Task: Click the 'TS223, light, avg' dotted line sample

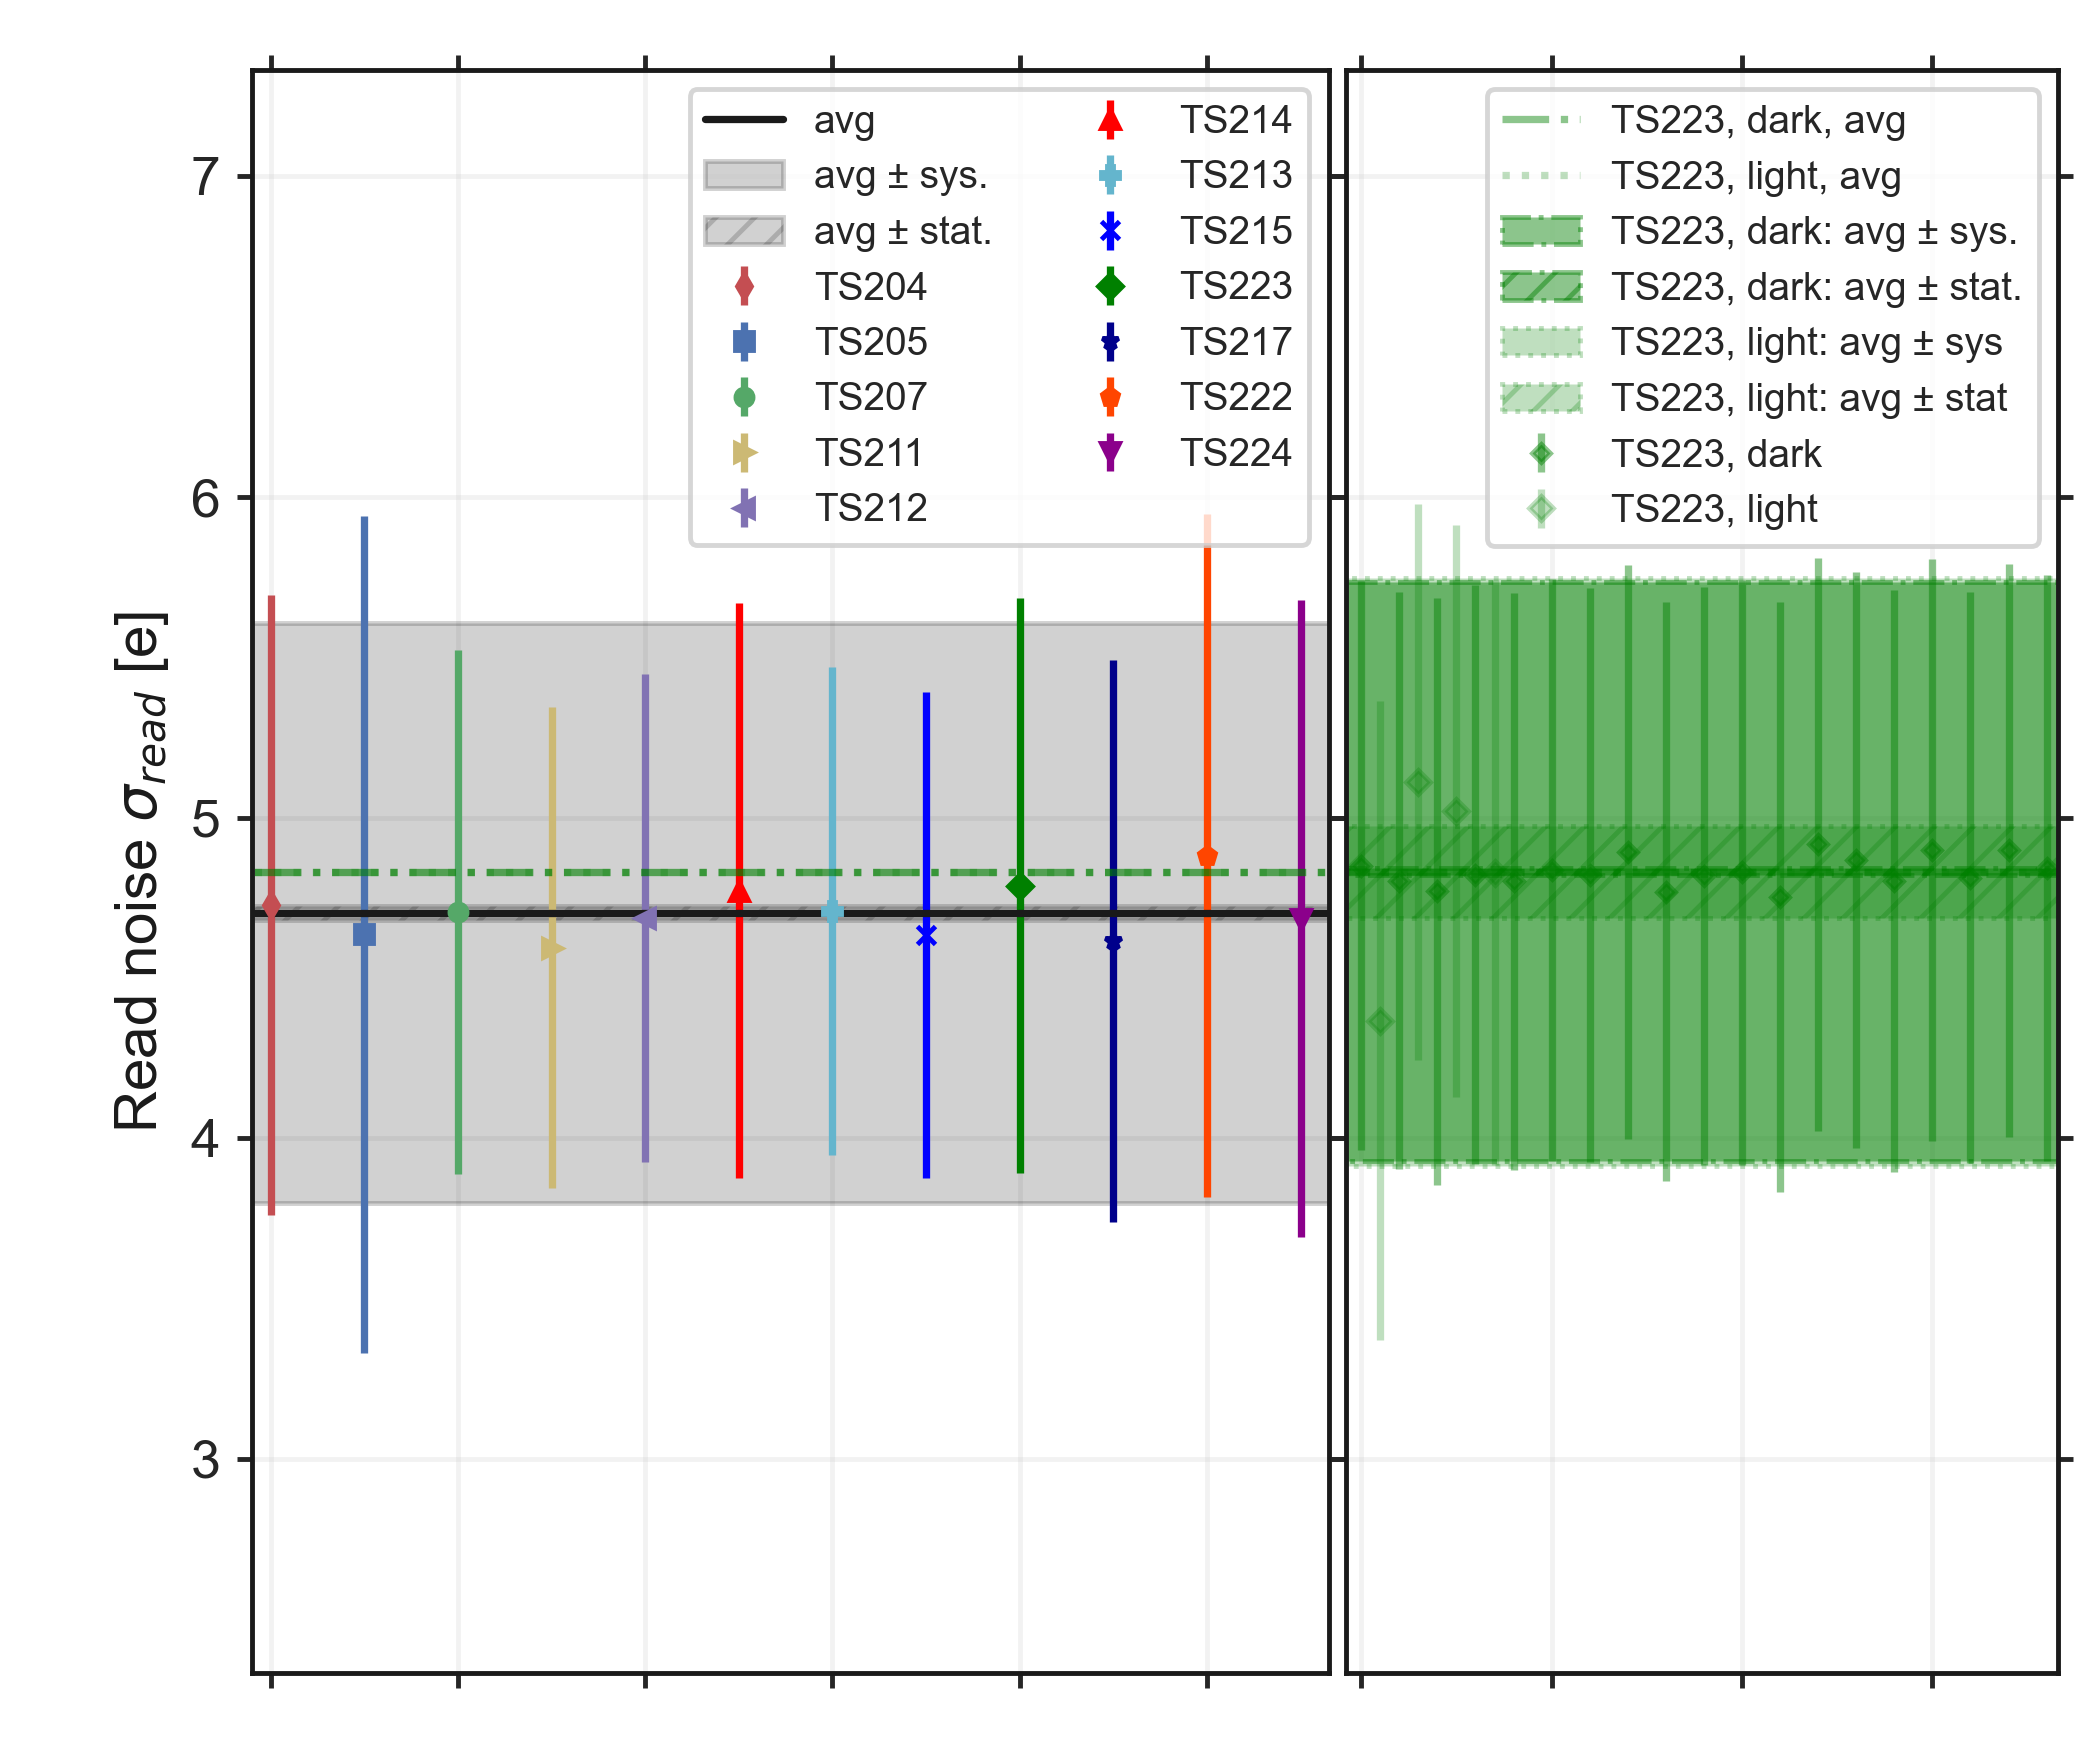Action: (1541, 176)
